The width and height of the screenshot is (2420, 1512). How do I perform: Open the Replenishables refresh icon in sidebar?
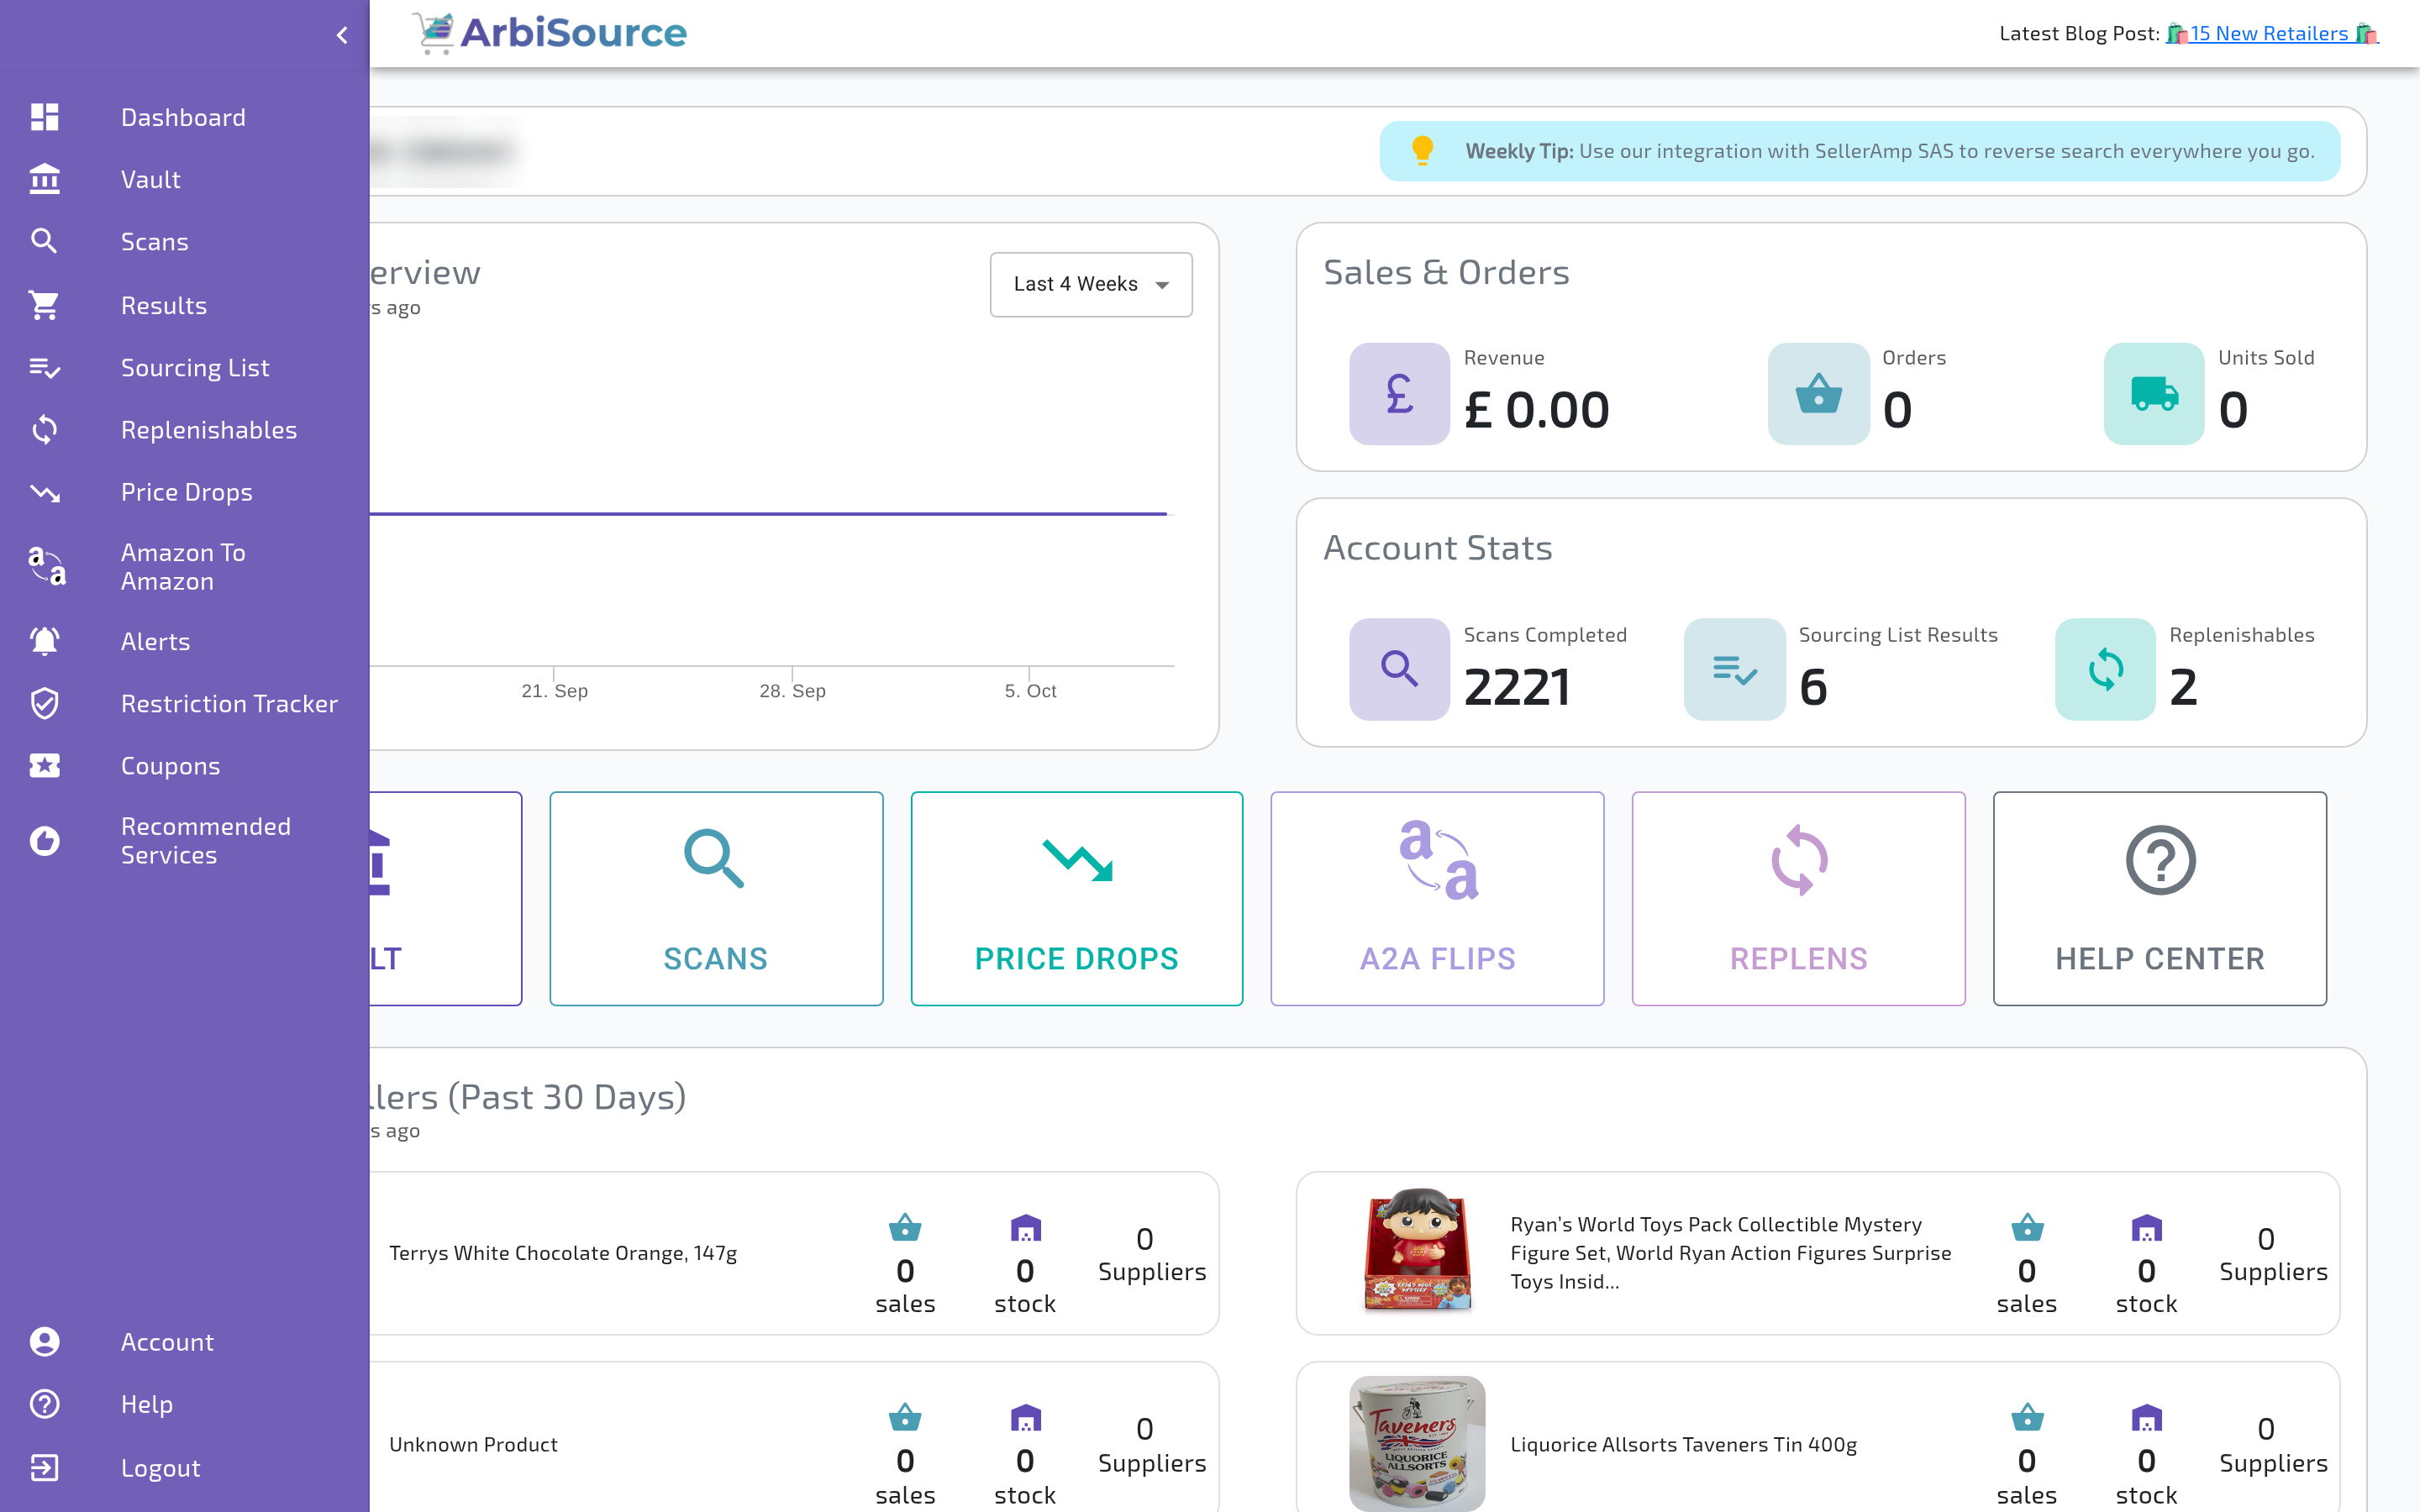pos(44,430)
